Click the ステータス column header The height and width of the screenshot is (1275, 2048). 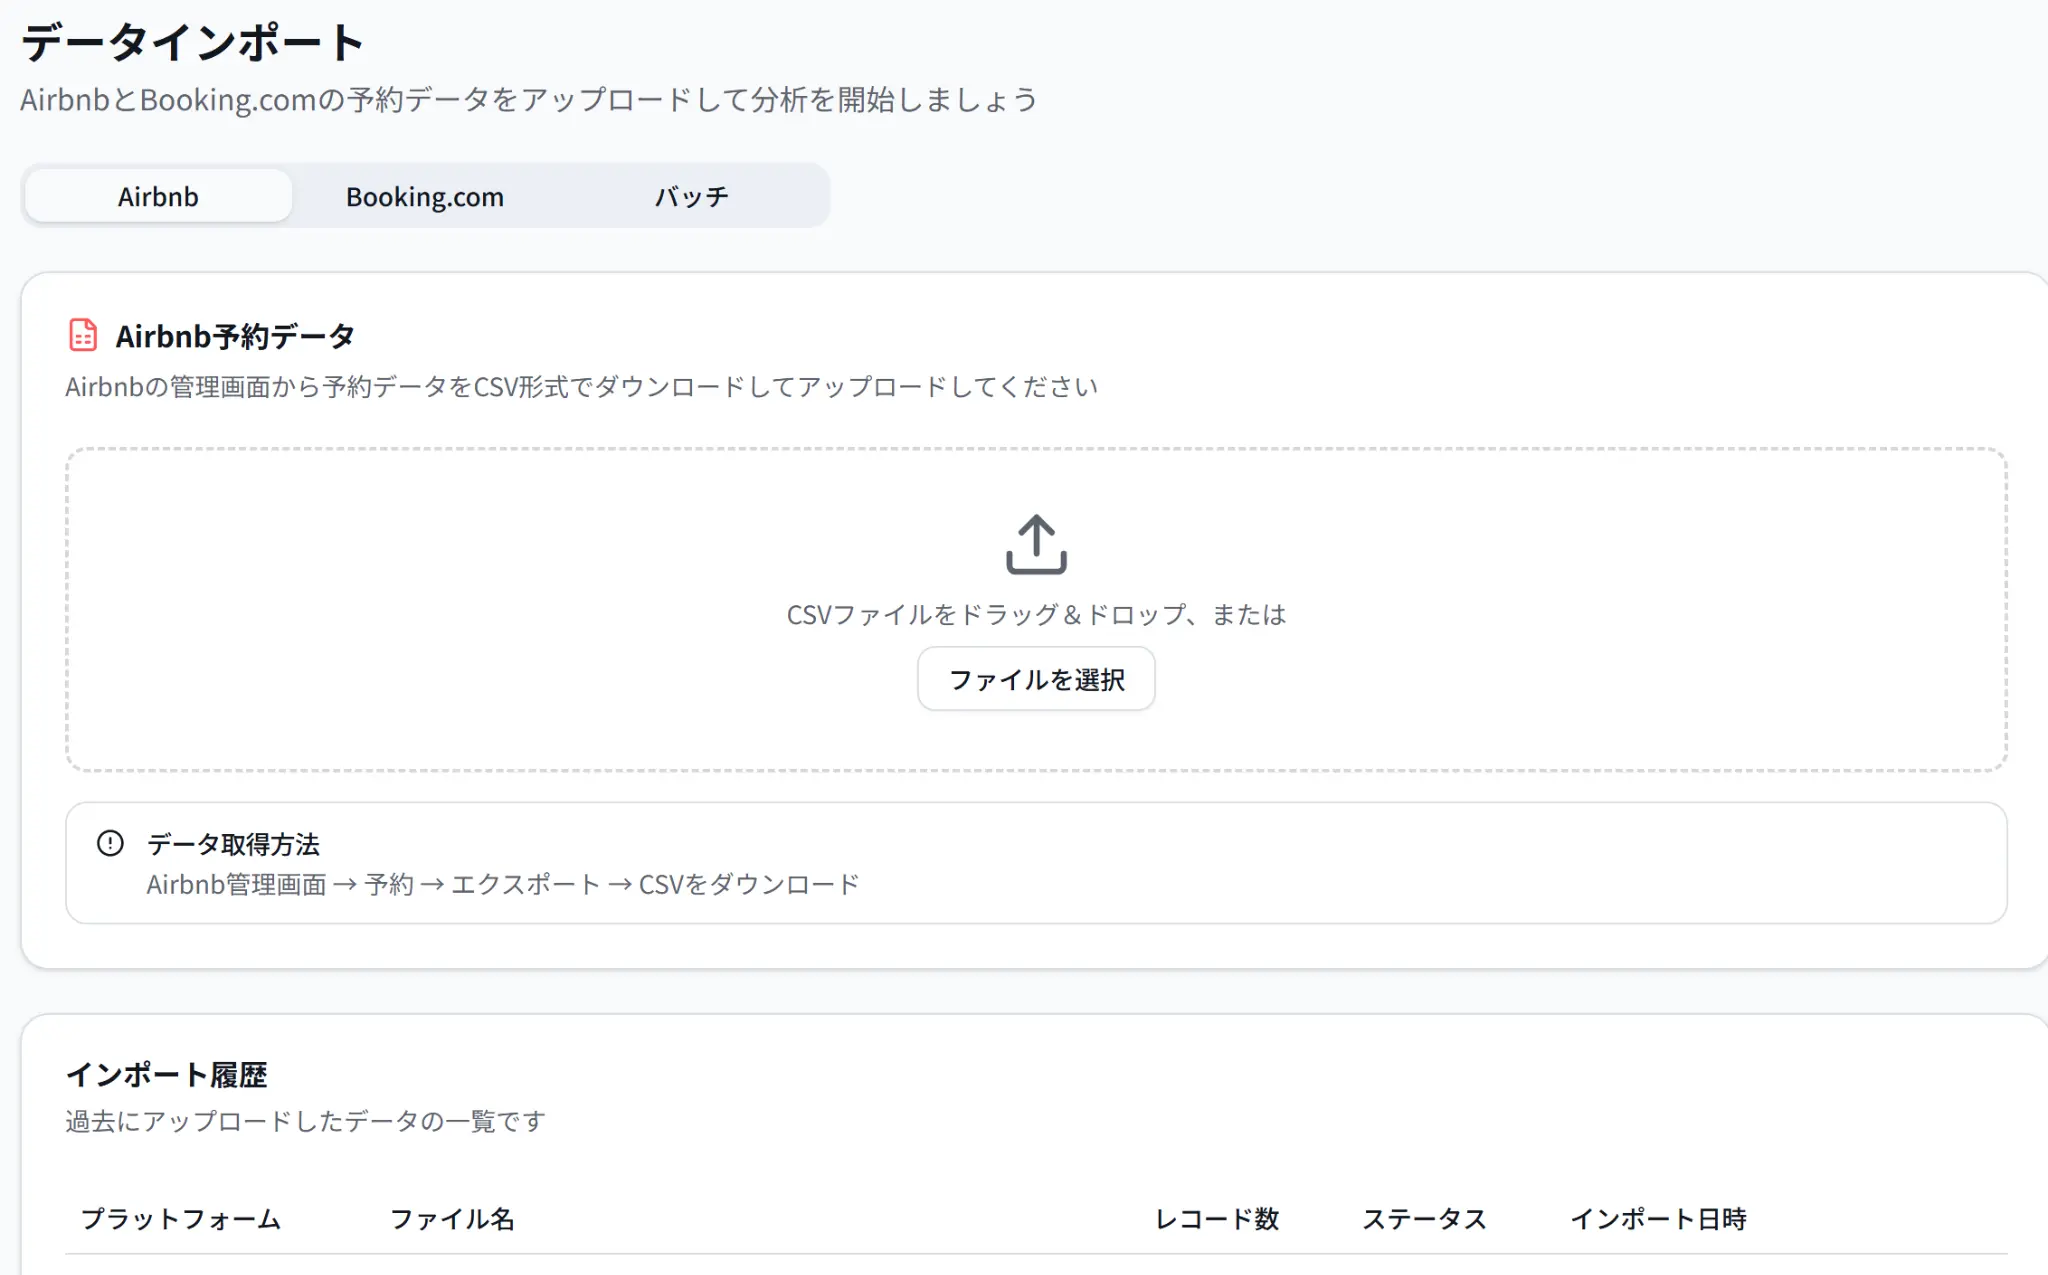1424,1218
